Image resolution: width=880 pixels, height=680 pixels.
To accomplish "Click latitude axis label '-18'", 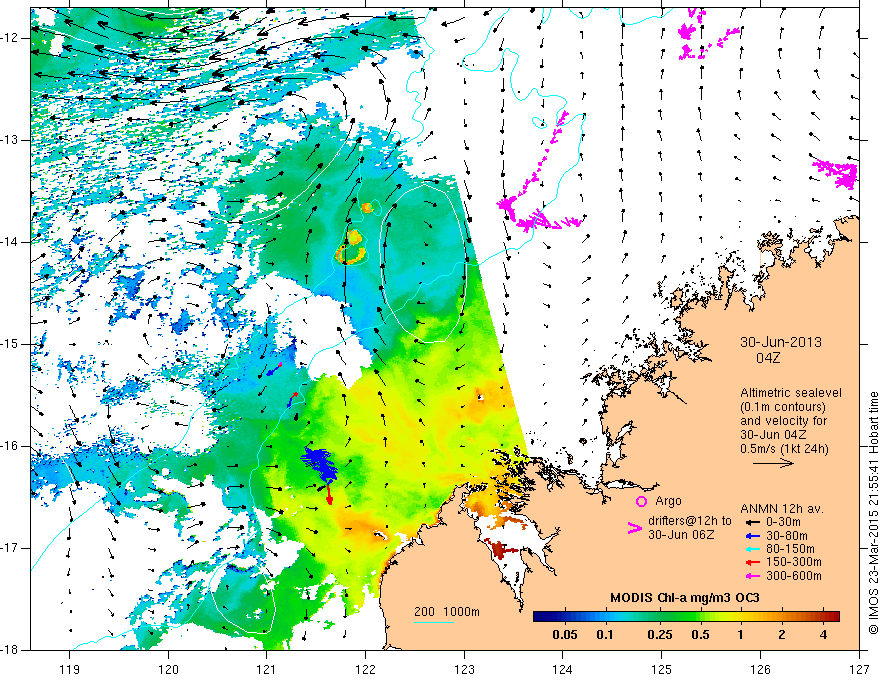I will [x=11, y=650].
